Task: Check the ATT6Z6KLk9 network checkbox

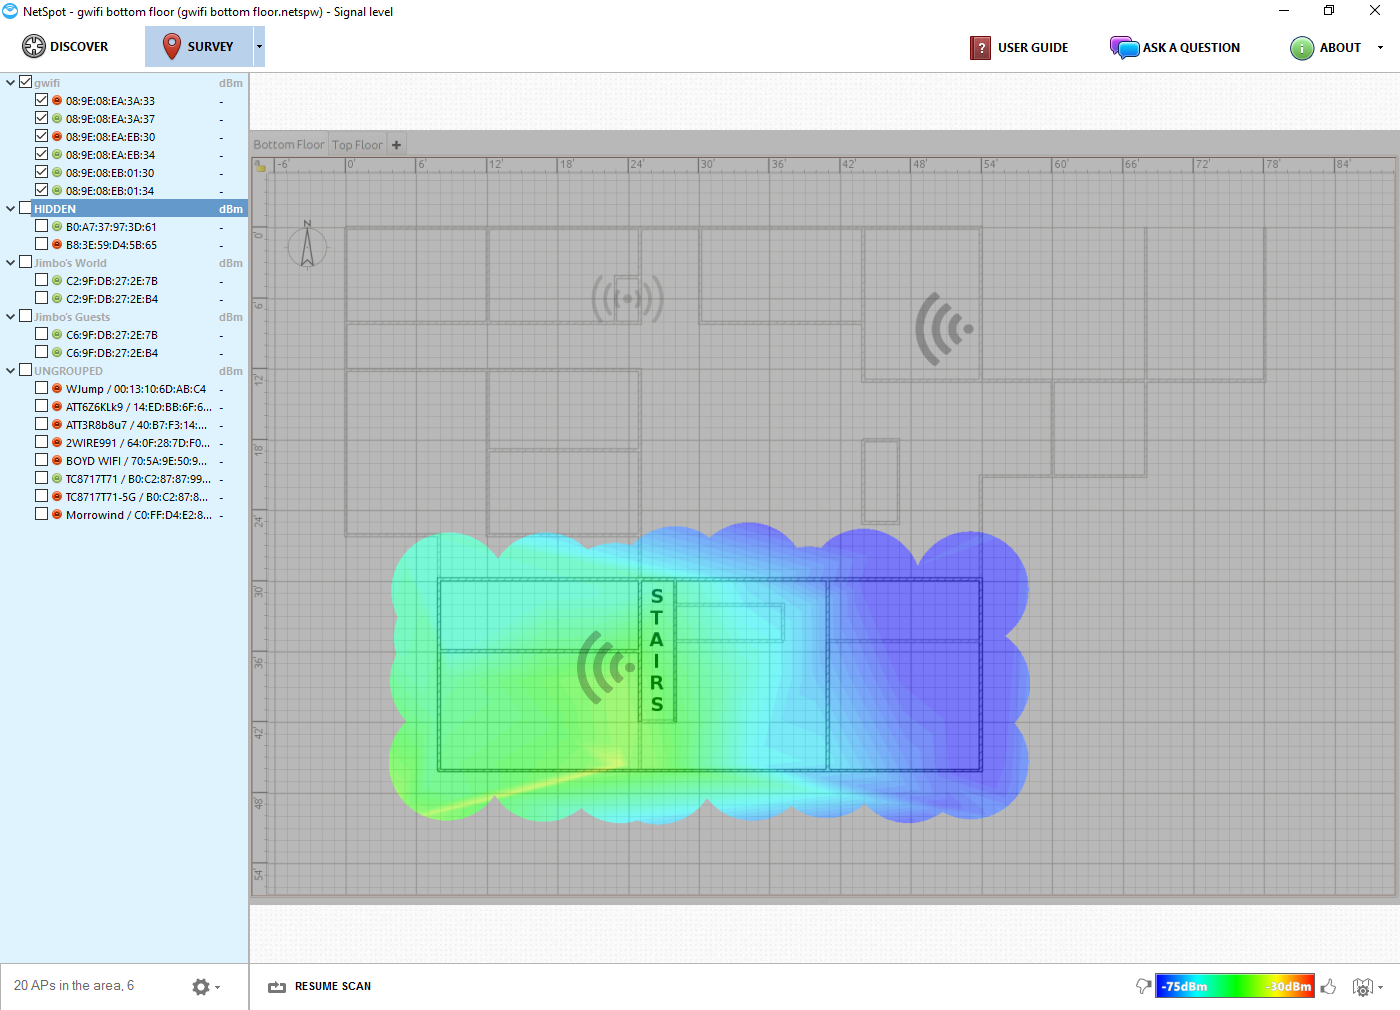Action: 41,406
